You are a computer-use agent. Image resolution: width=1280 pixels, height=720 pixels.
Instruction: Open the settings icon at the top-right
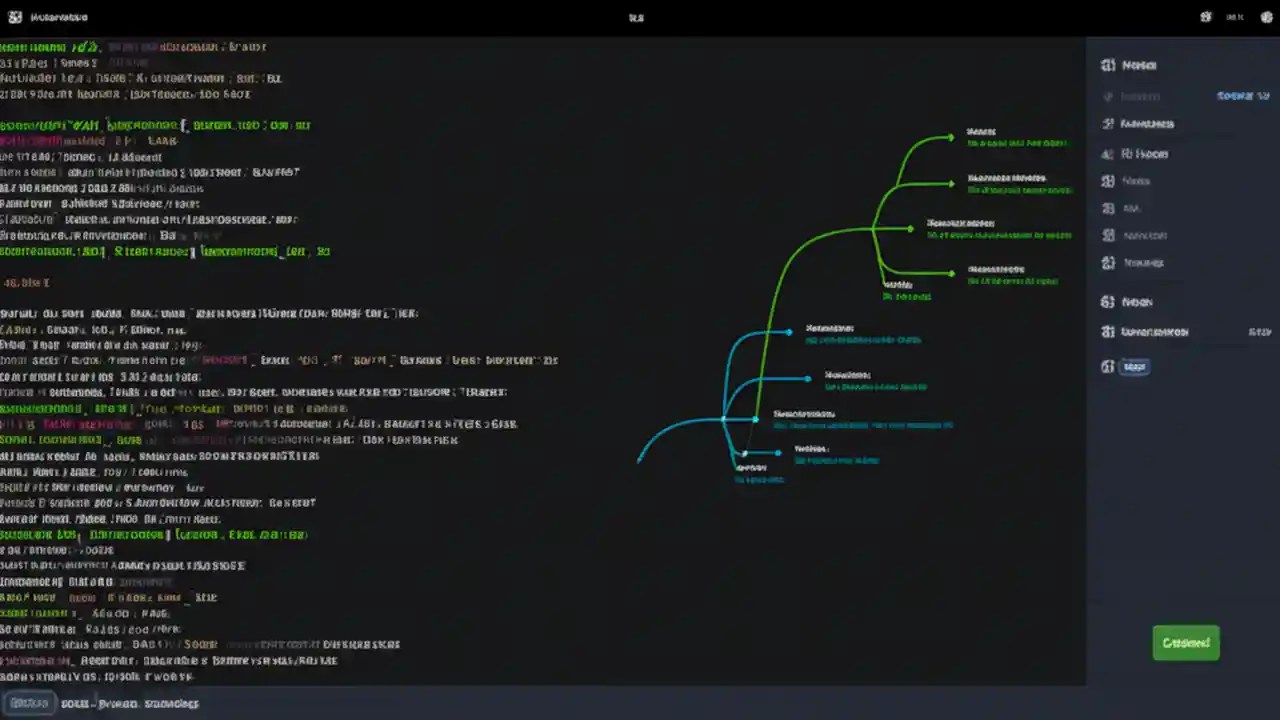[1205, 16]
